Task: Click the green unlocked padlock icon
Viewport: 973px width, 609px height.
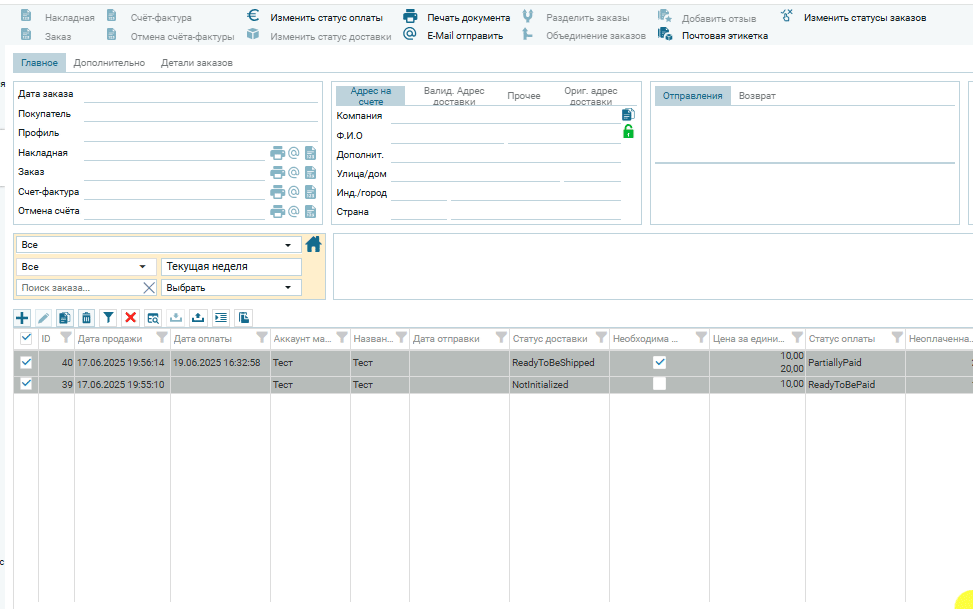Action: click(628, 131)
